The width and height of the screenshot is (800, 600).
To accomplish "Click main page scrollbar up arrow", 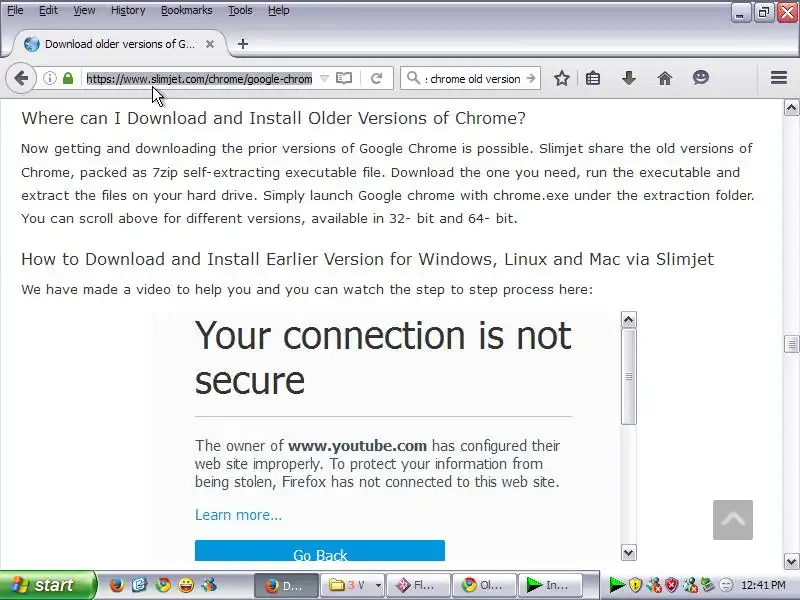I will [x=791, y=108].
